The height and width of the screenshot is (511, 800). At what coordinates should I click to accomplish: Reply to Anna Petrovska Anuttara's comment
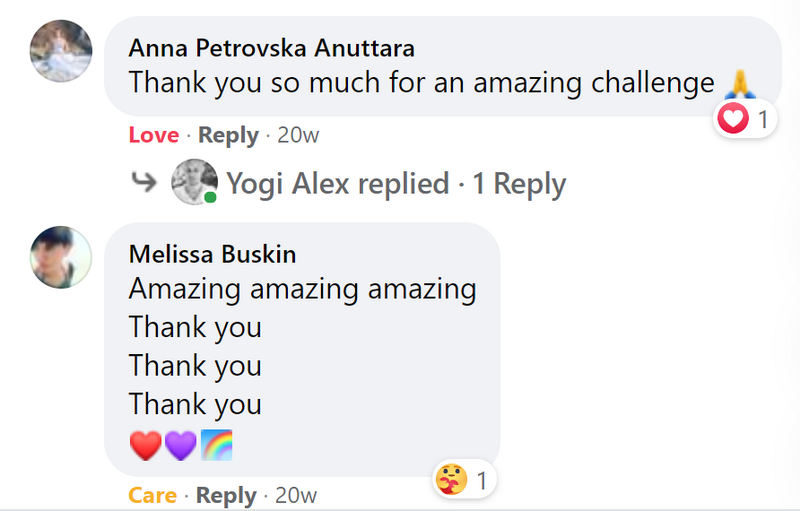228,135
